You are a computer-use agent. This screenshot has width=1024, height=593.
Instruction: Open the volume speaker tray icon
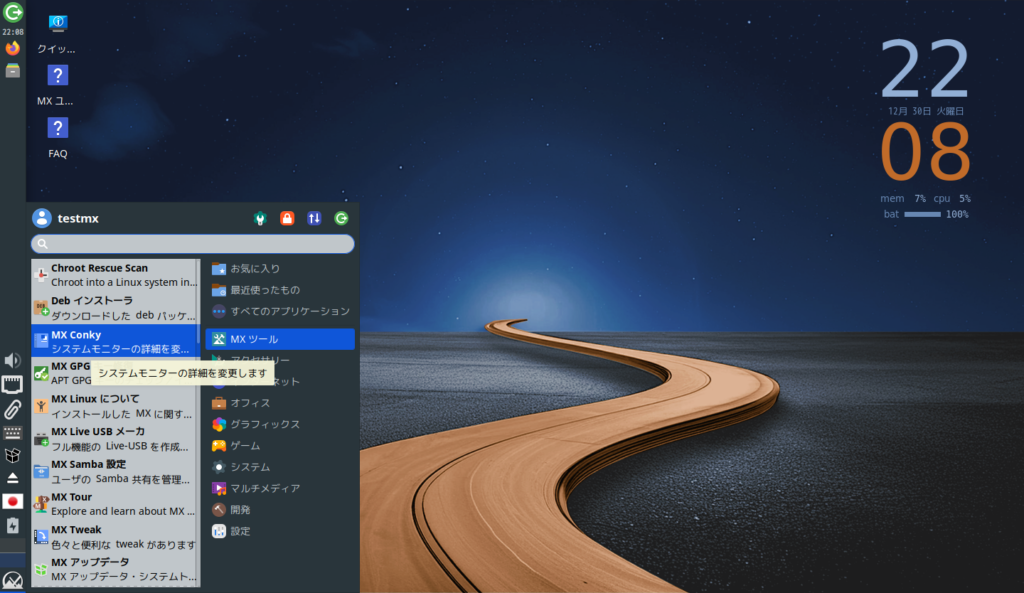click(12, 360)
